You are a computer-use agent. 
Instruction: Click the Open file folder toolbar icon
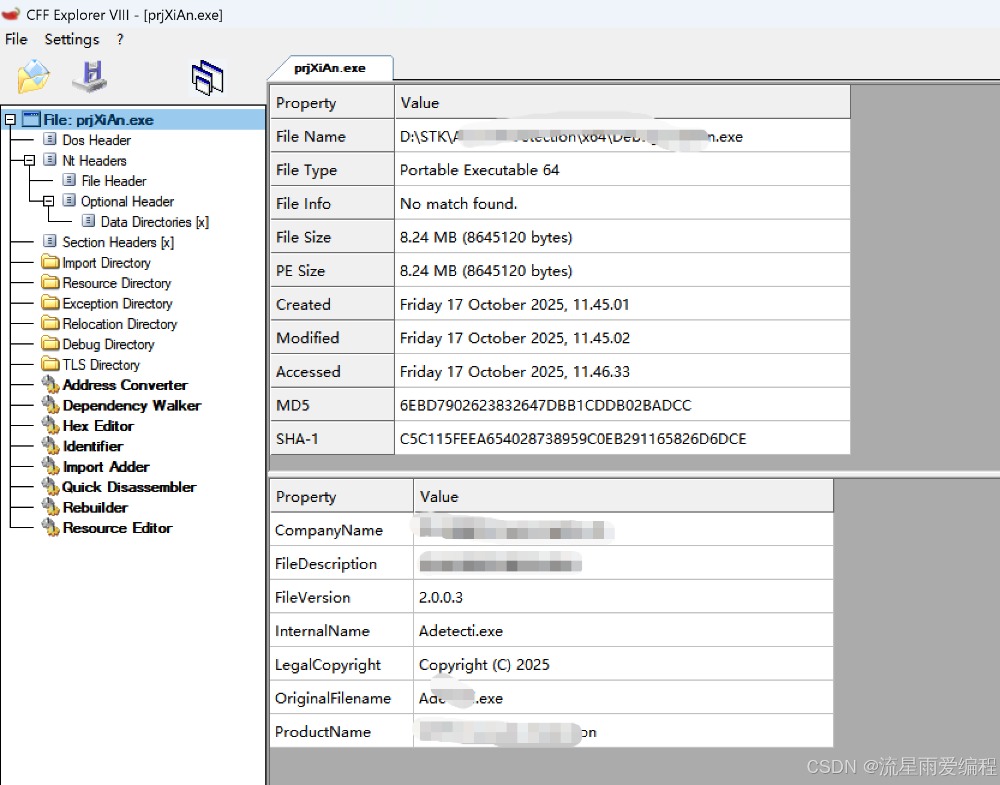point(33,77)
